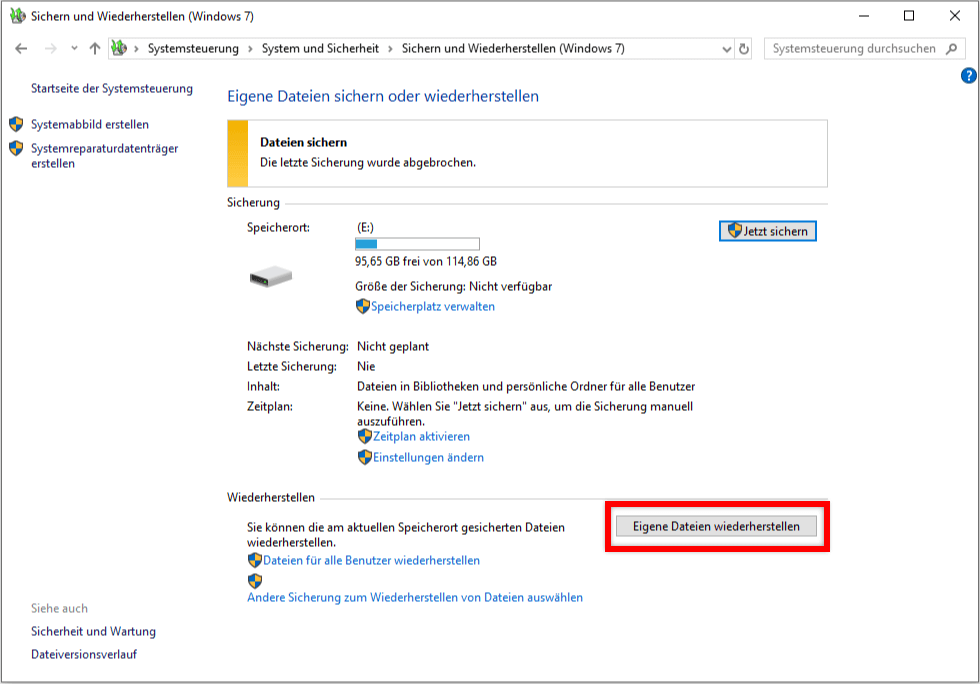Click shield icon beside Systemabbild erstellen
The image size is (980, 684).
click(x=16, y=124)
